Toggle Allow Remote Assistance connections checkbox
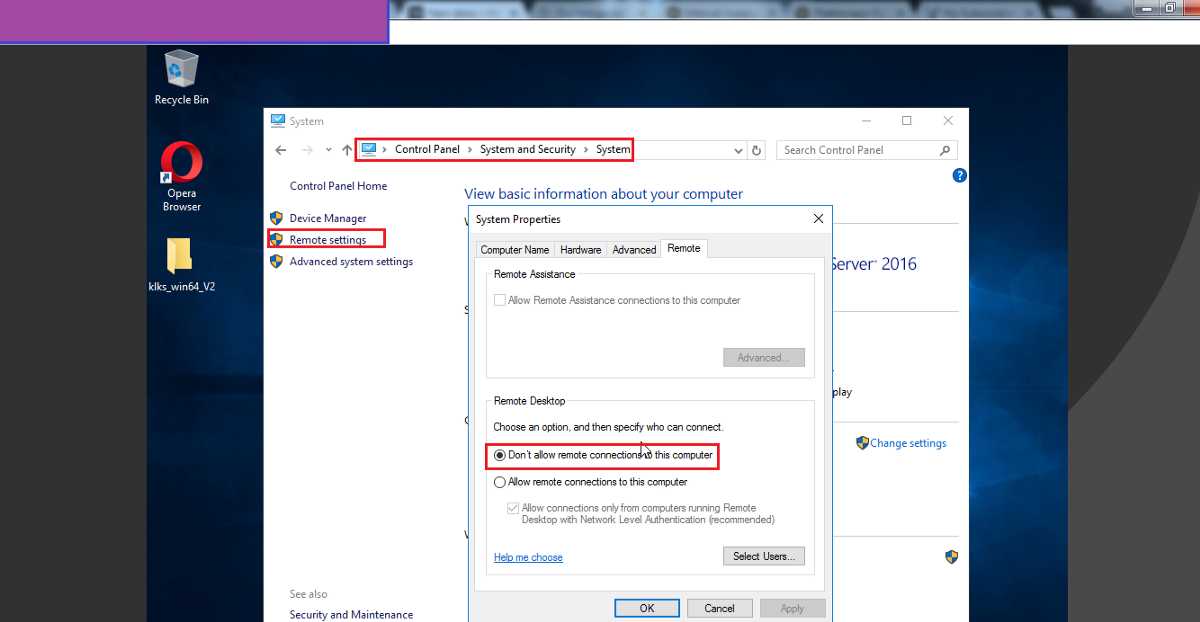This screenshot has width=1200, height=622. (500, 300)
